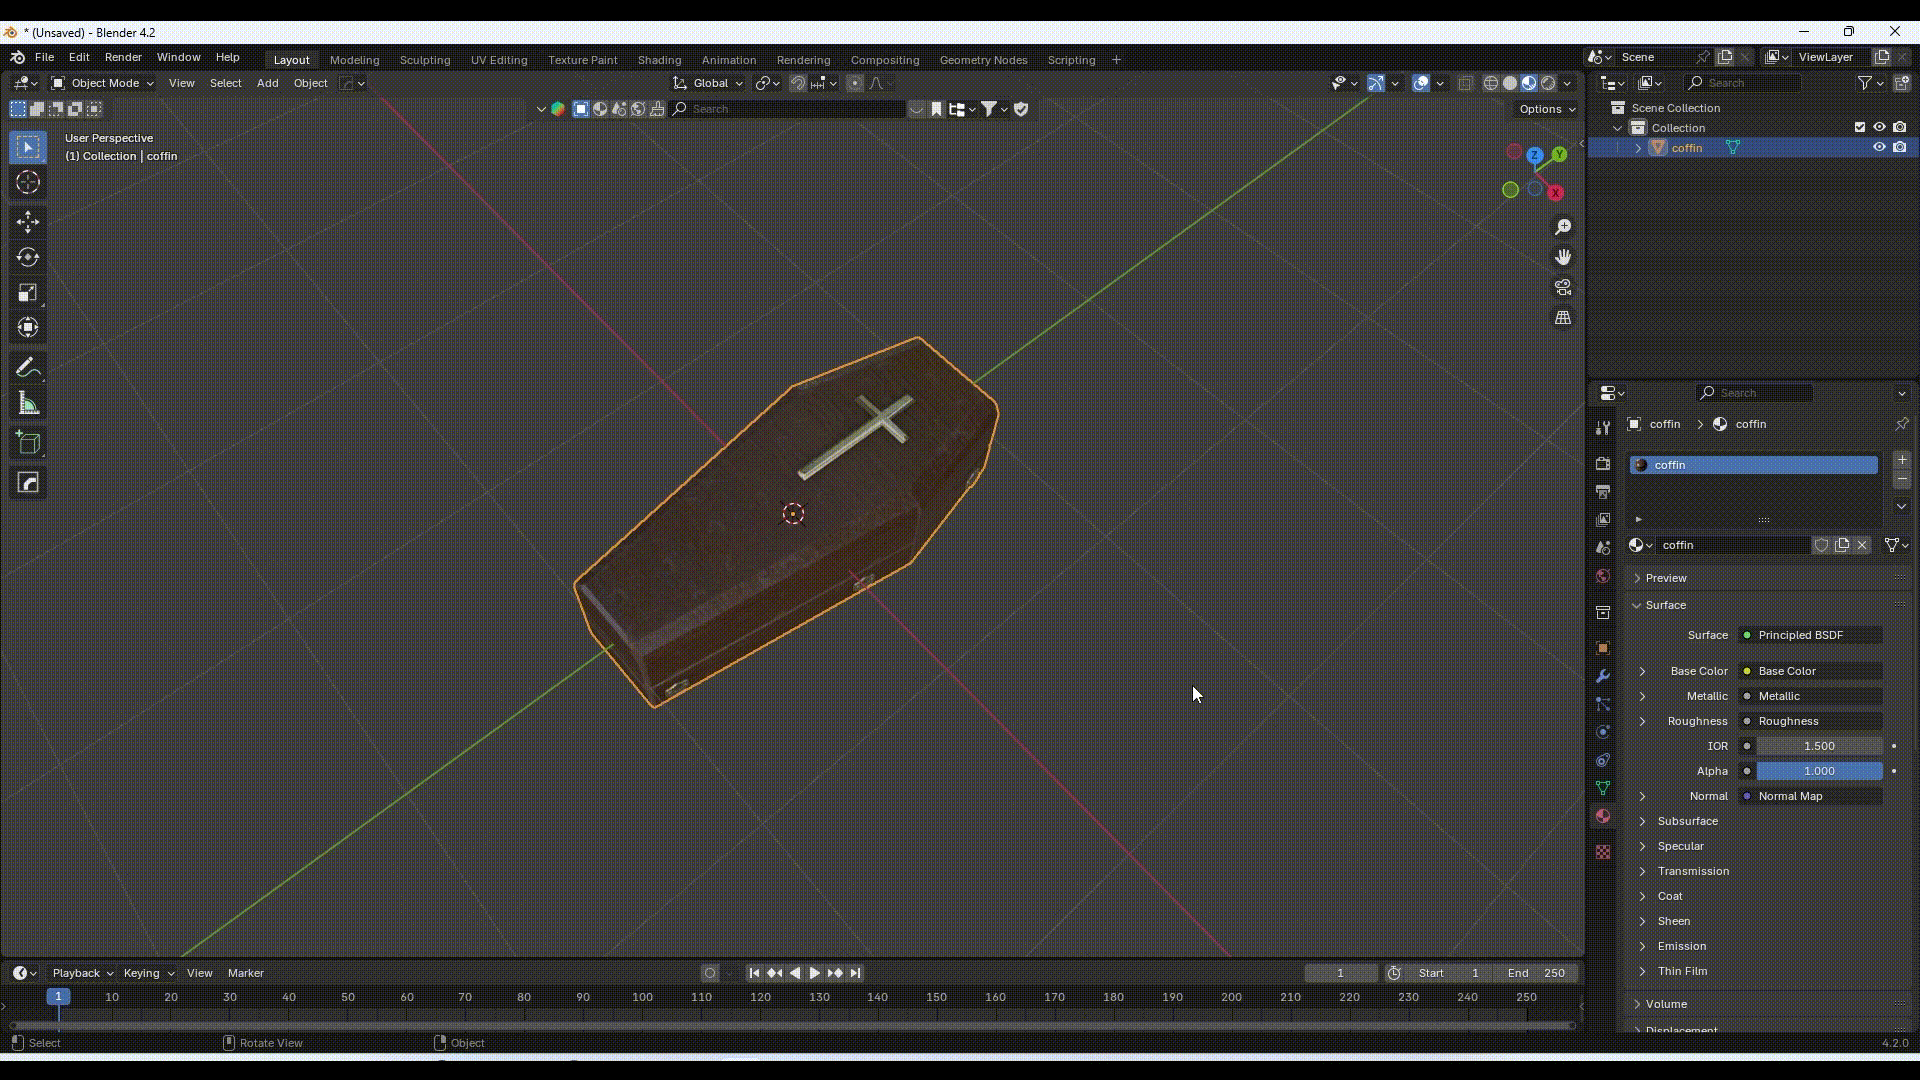Select the Annotate tool
Image resolution: width=1920 pixels, height=1080 pixels.
28,368
